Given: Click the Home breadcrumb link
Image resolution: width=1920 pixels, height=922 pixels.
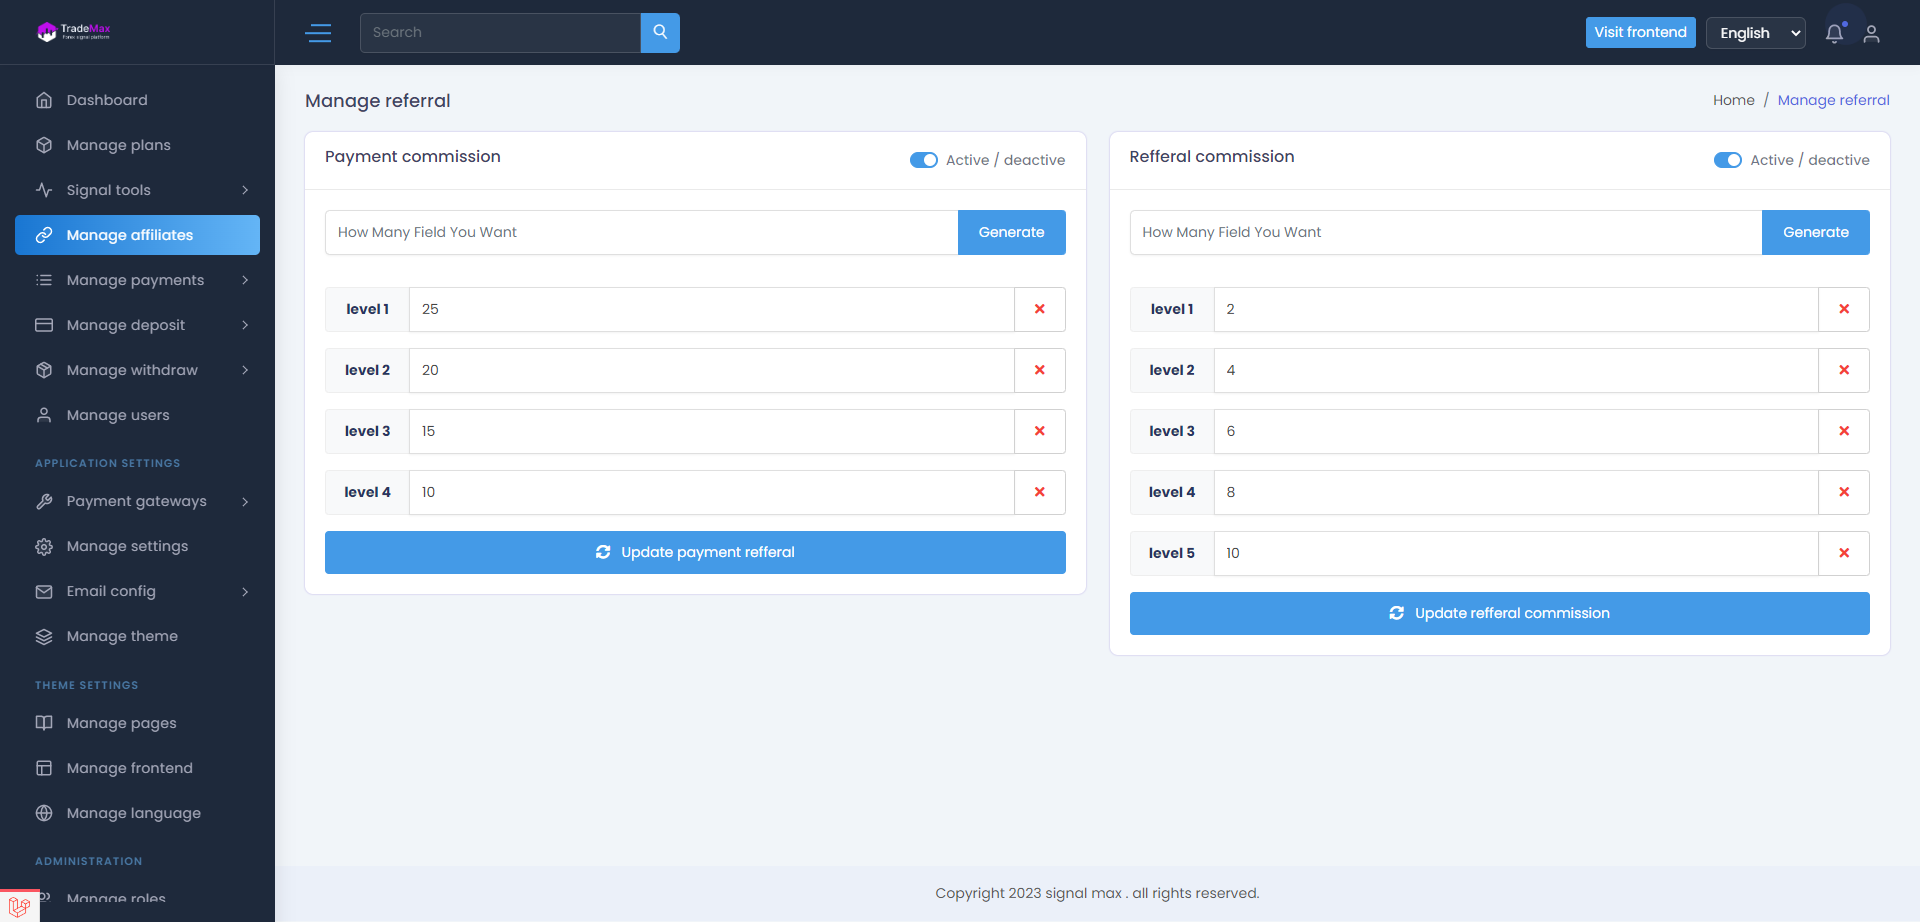Looking at the screenshot, I should click(x=1733, y=100).
